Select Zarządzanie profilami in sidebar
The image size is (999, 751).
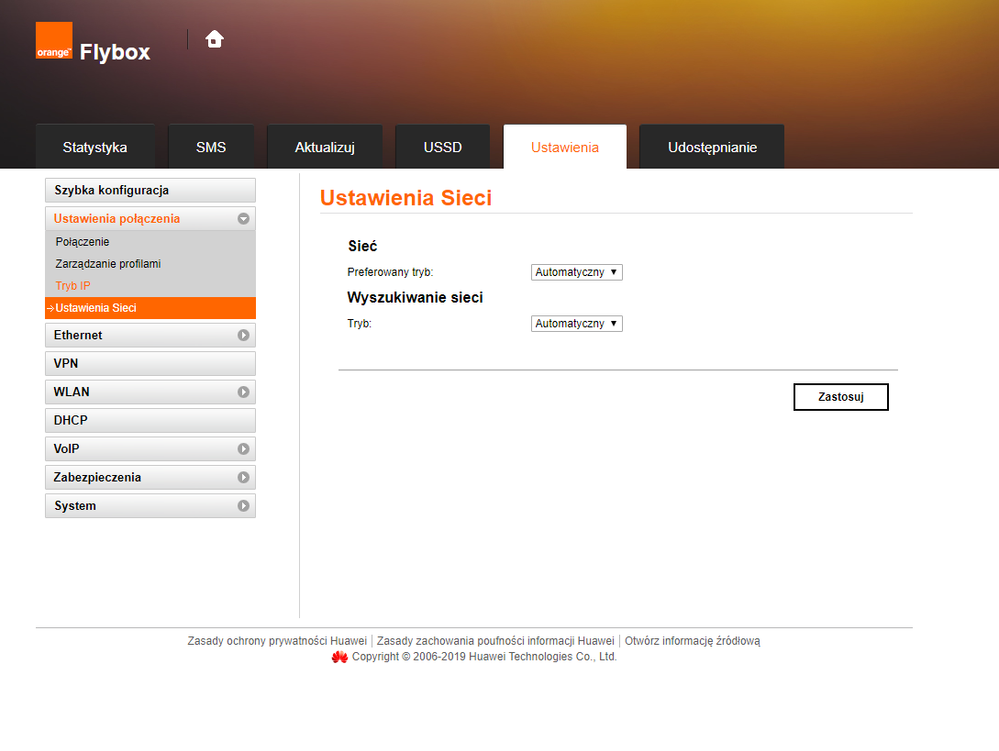(x=108, y=264)
